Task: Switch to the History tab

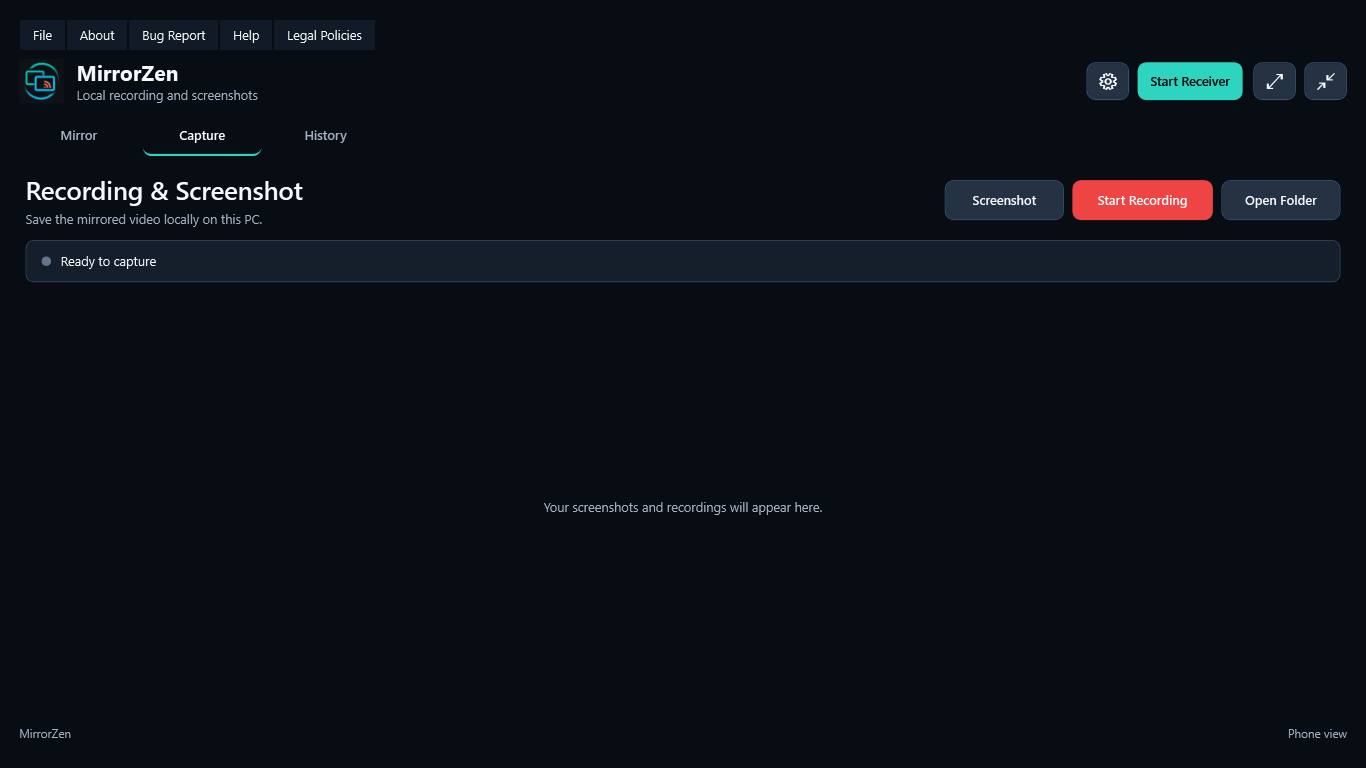Action: (325, 136)
